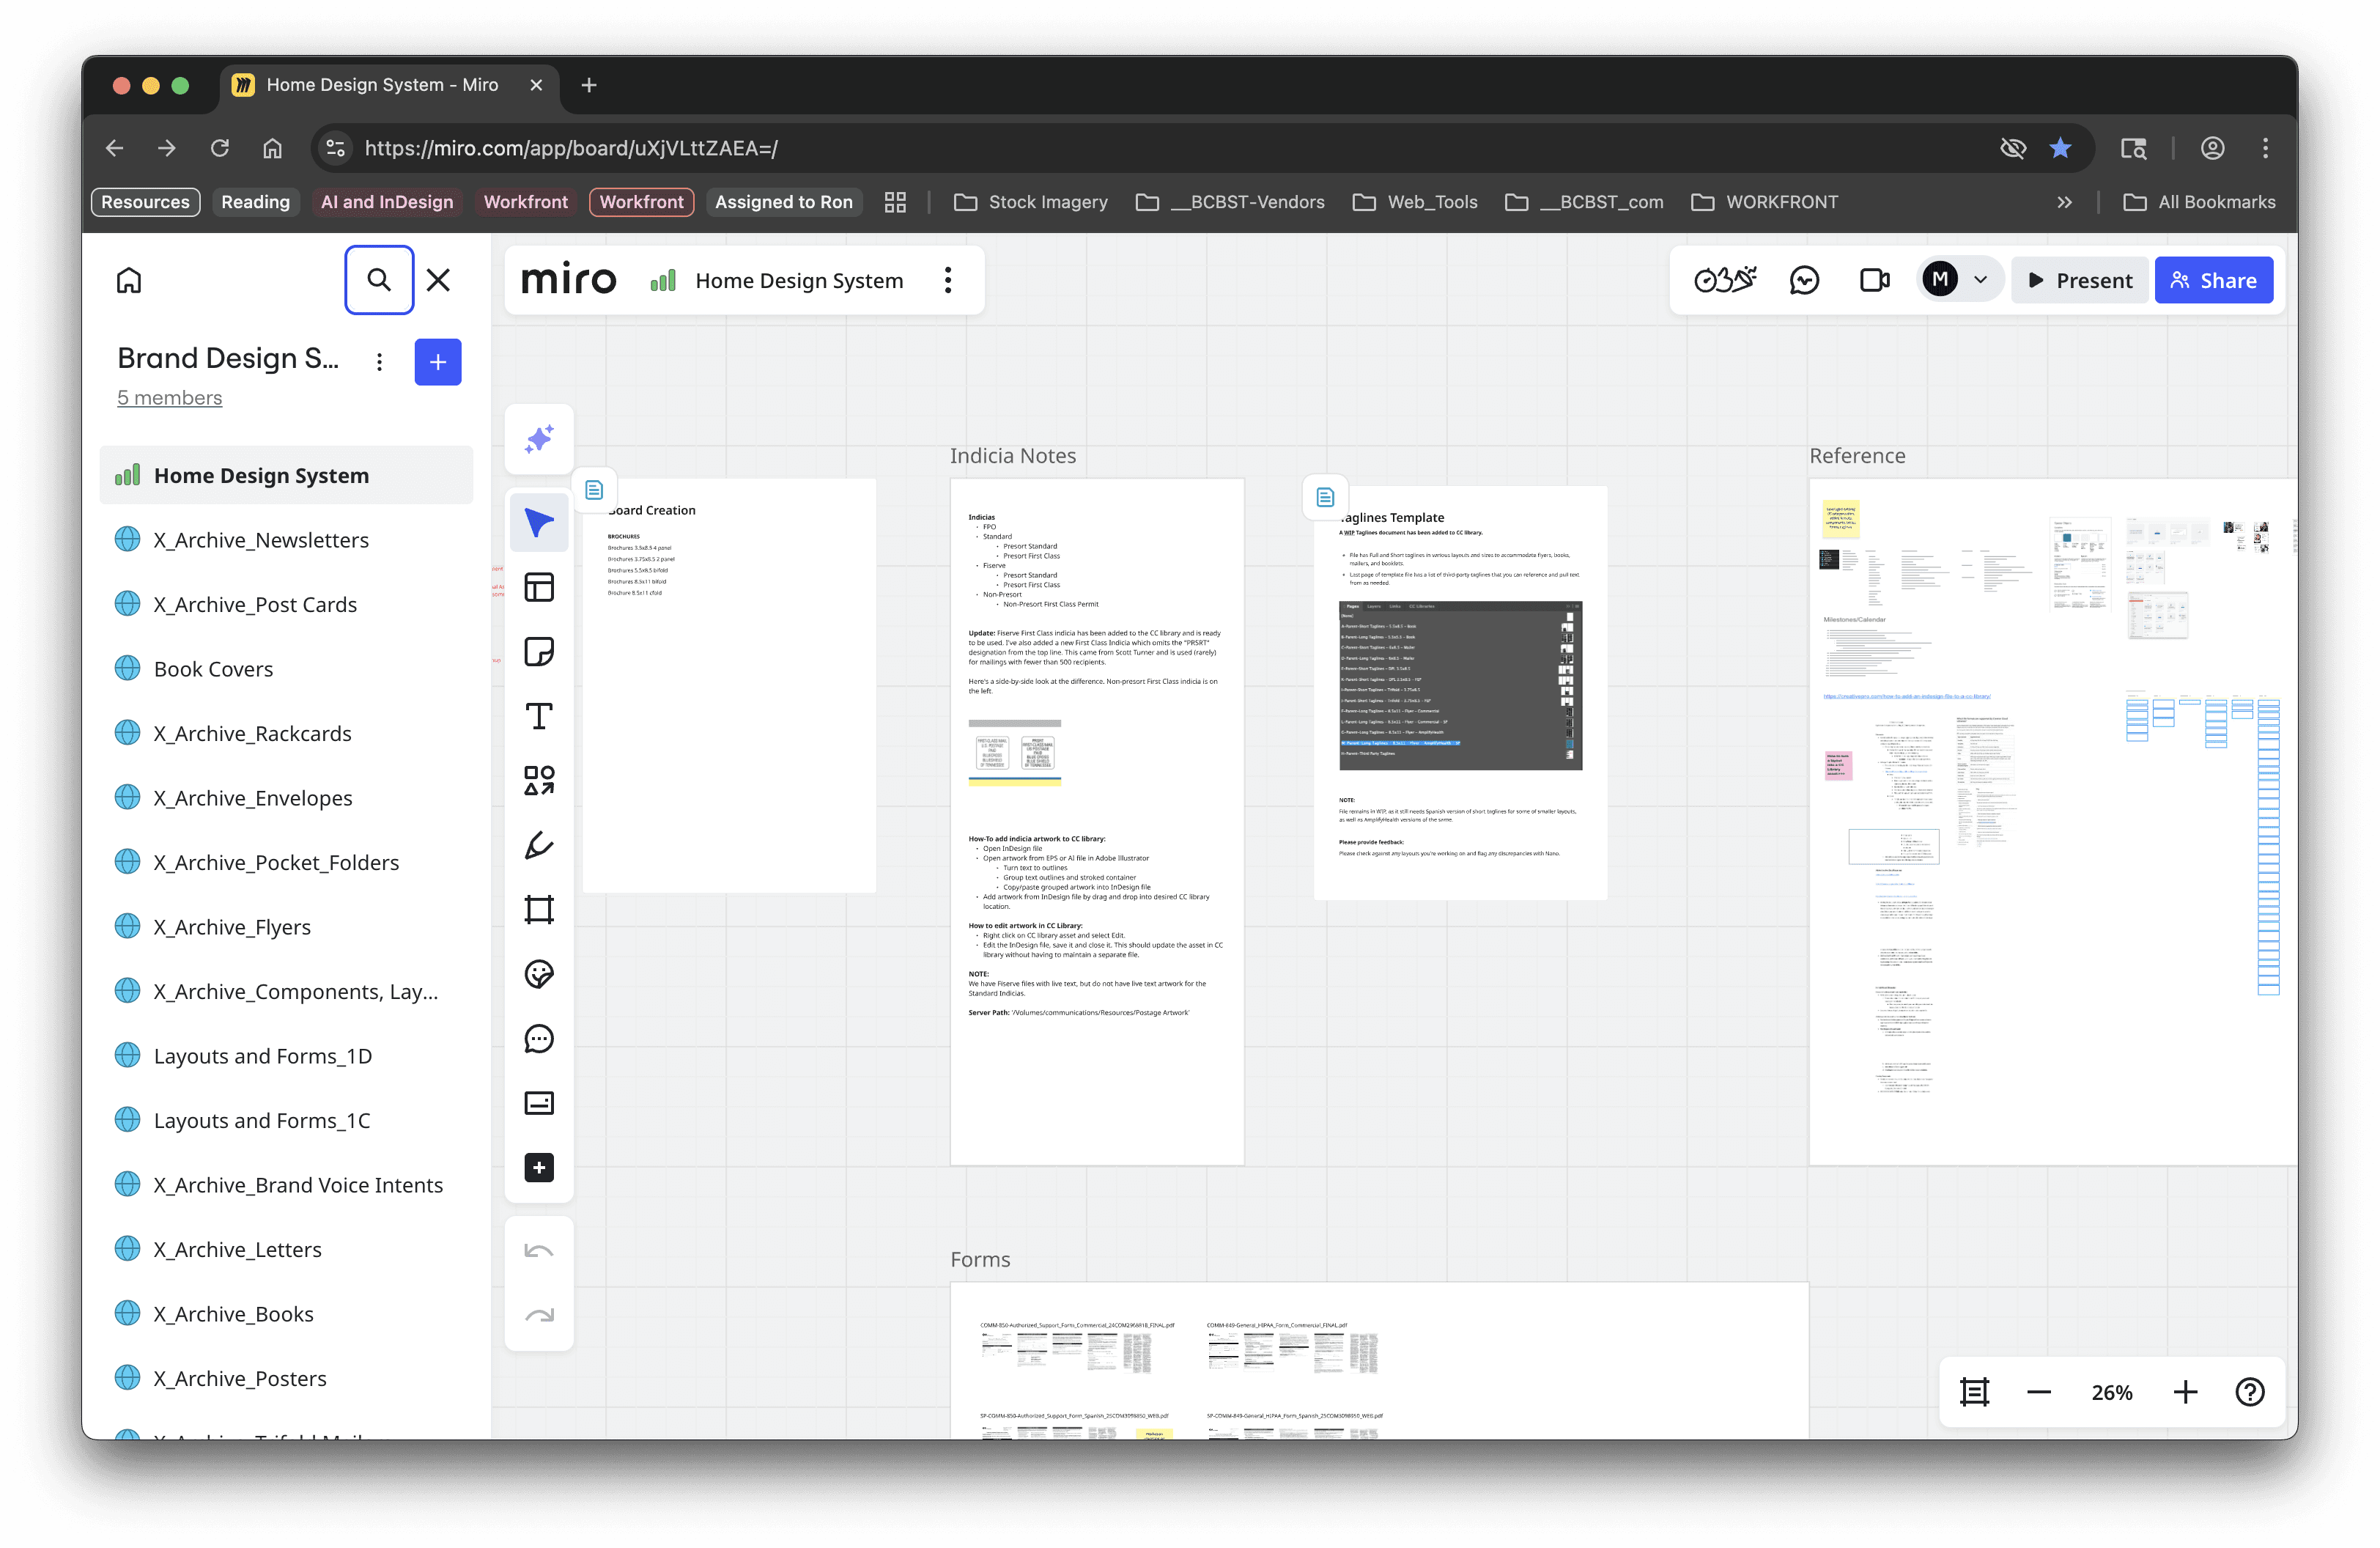
Task: Open the Comment tool
Action: (x=539, y=1039)
